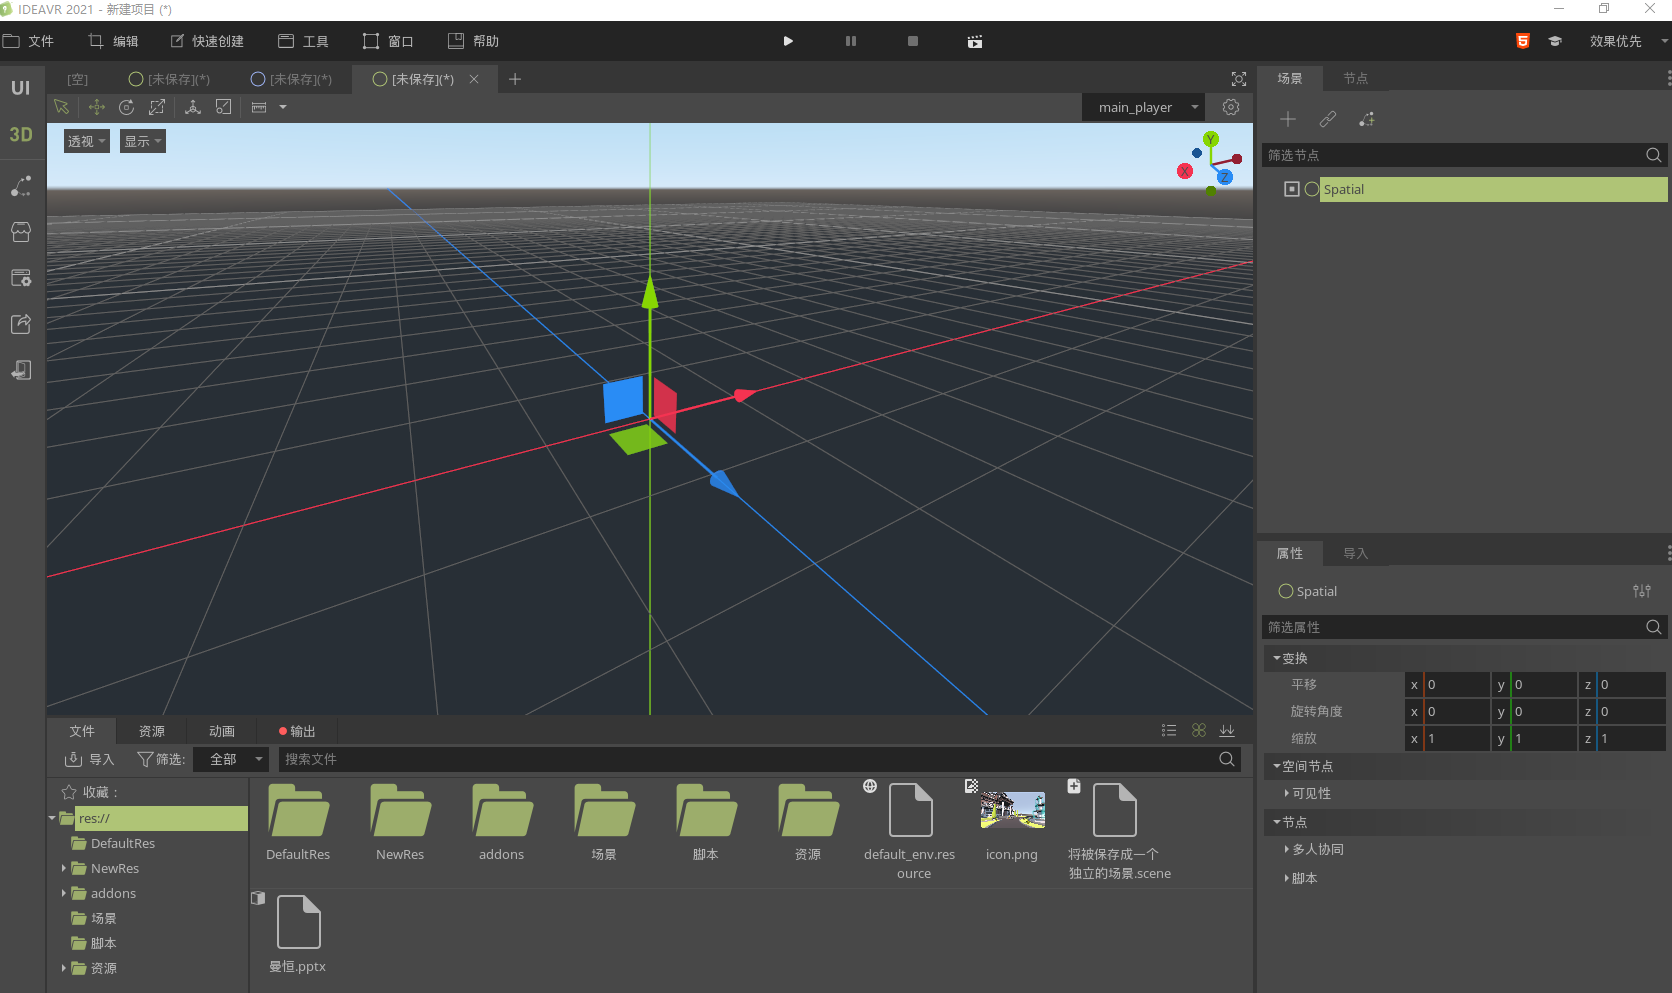Open the 快速创建 menu
The height and width of the screenshot is (993, 1672).
point(207,41)
